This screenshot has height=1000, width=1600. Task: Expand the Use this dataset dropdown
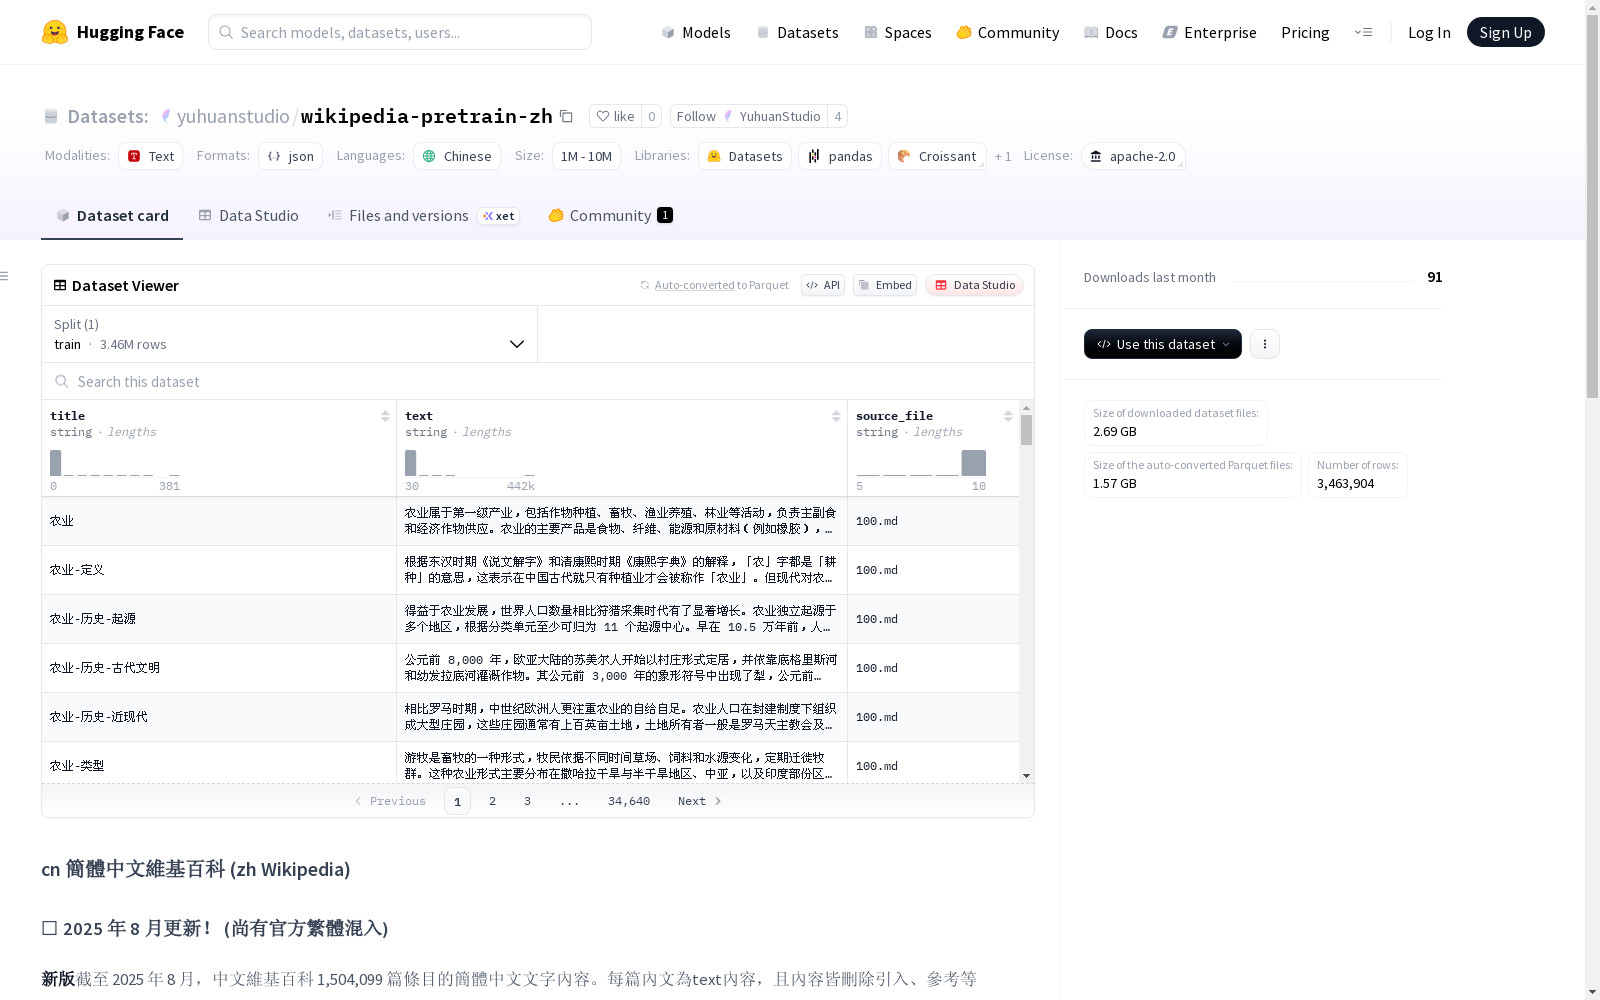point(1163,344)
